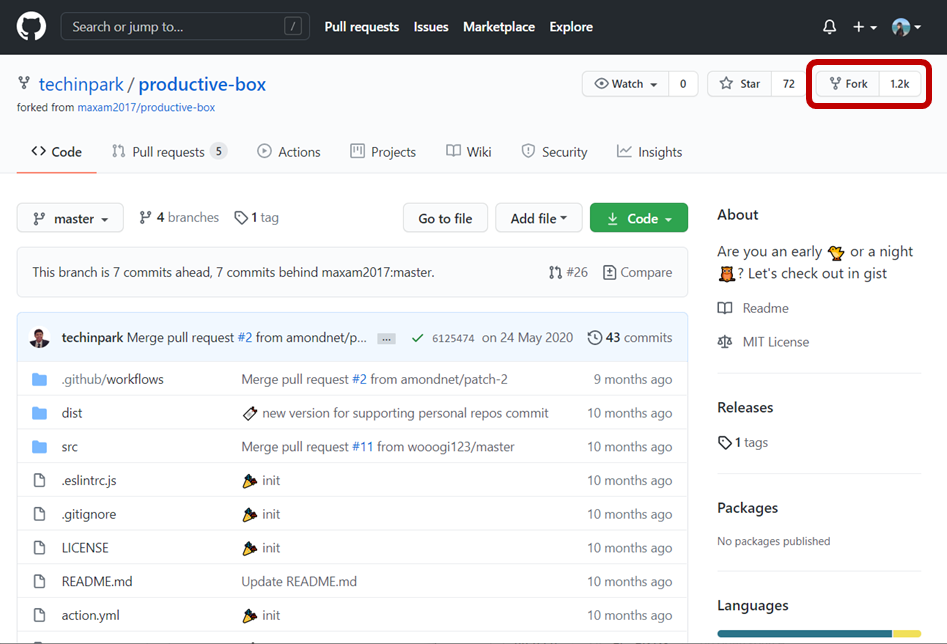Expand the Add file dropdown
This screenshot has width=947, height=644.
[538, 218]
